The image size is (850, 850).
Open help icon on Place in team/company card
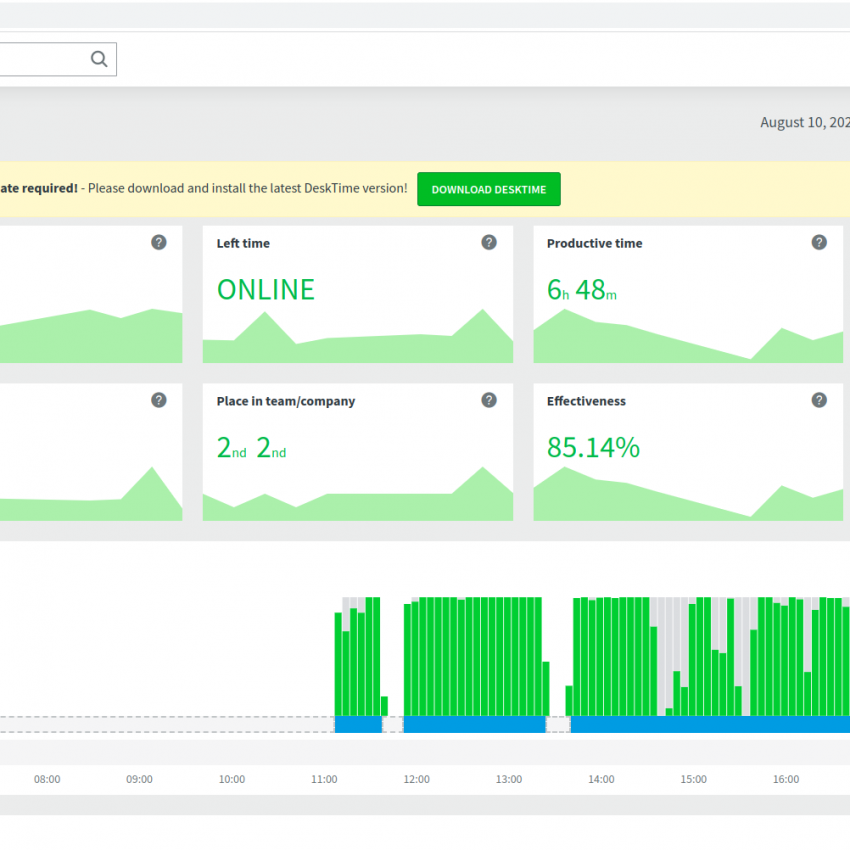coord(489,400)
